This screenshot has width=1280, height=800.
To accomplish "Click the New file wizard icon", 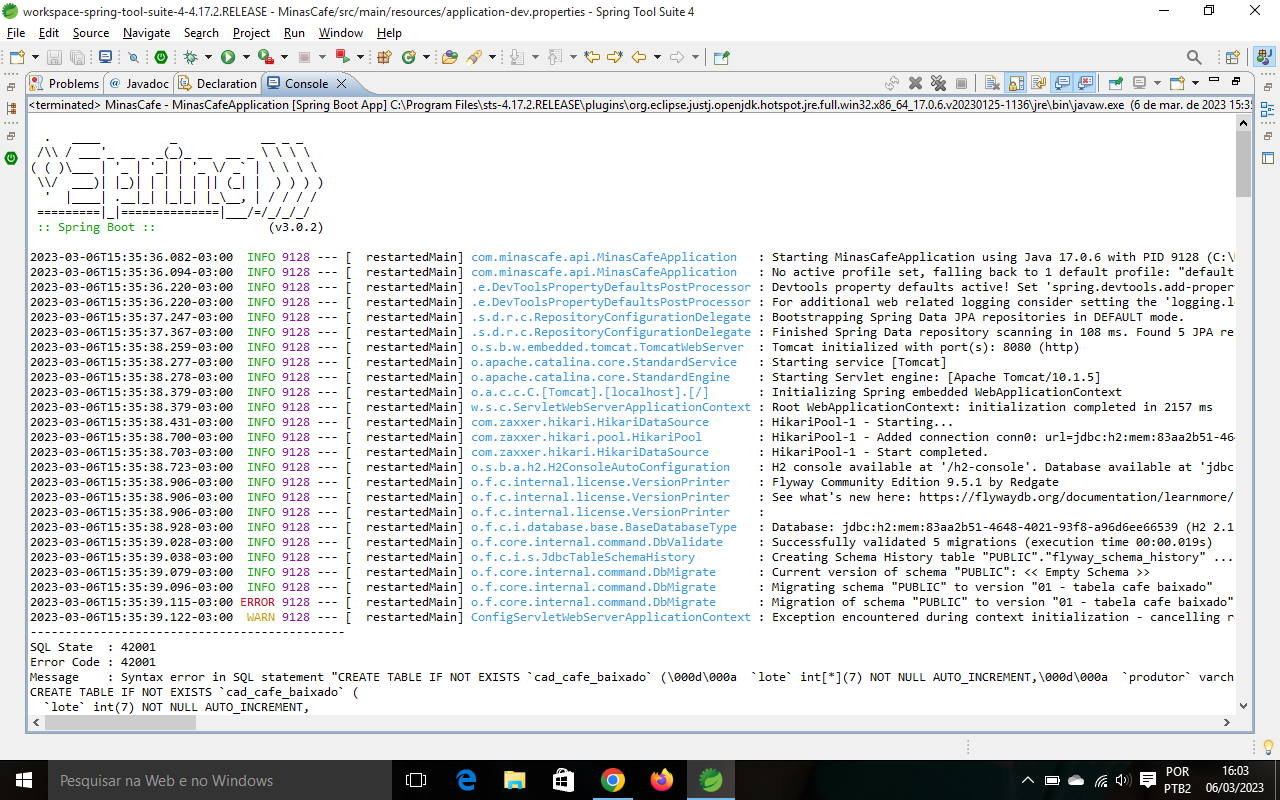I will tap(17, 57).
